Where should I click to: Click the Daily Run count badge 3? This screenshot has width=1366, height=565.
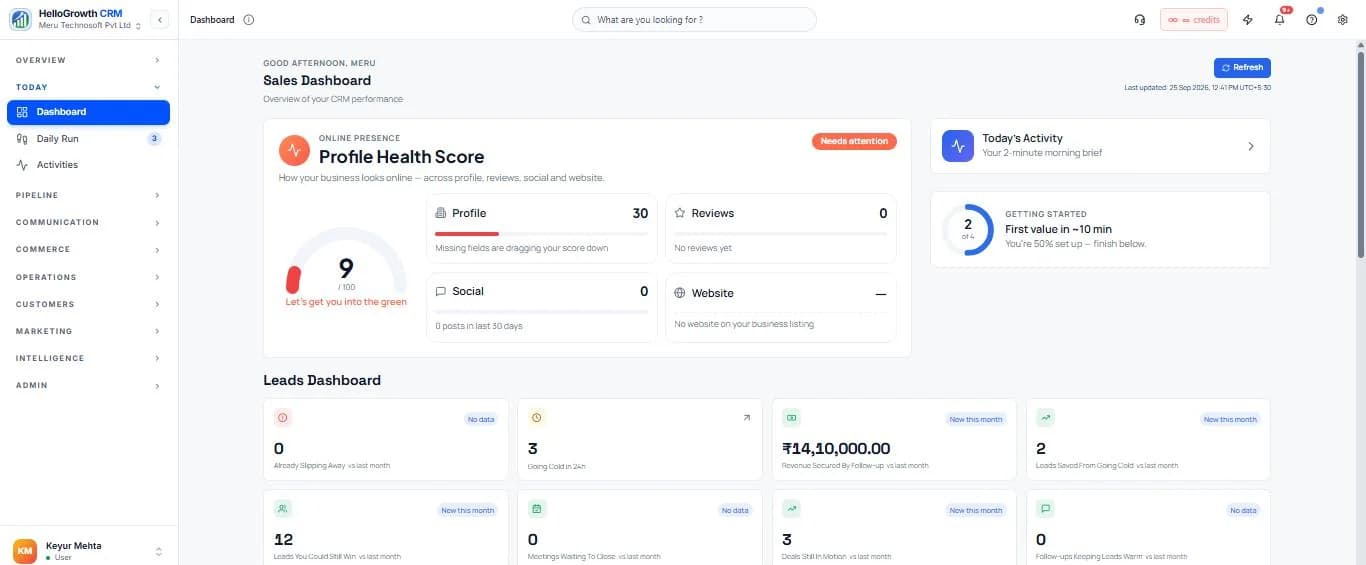tap(154, 139)
